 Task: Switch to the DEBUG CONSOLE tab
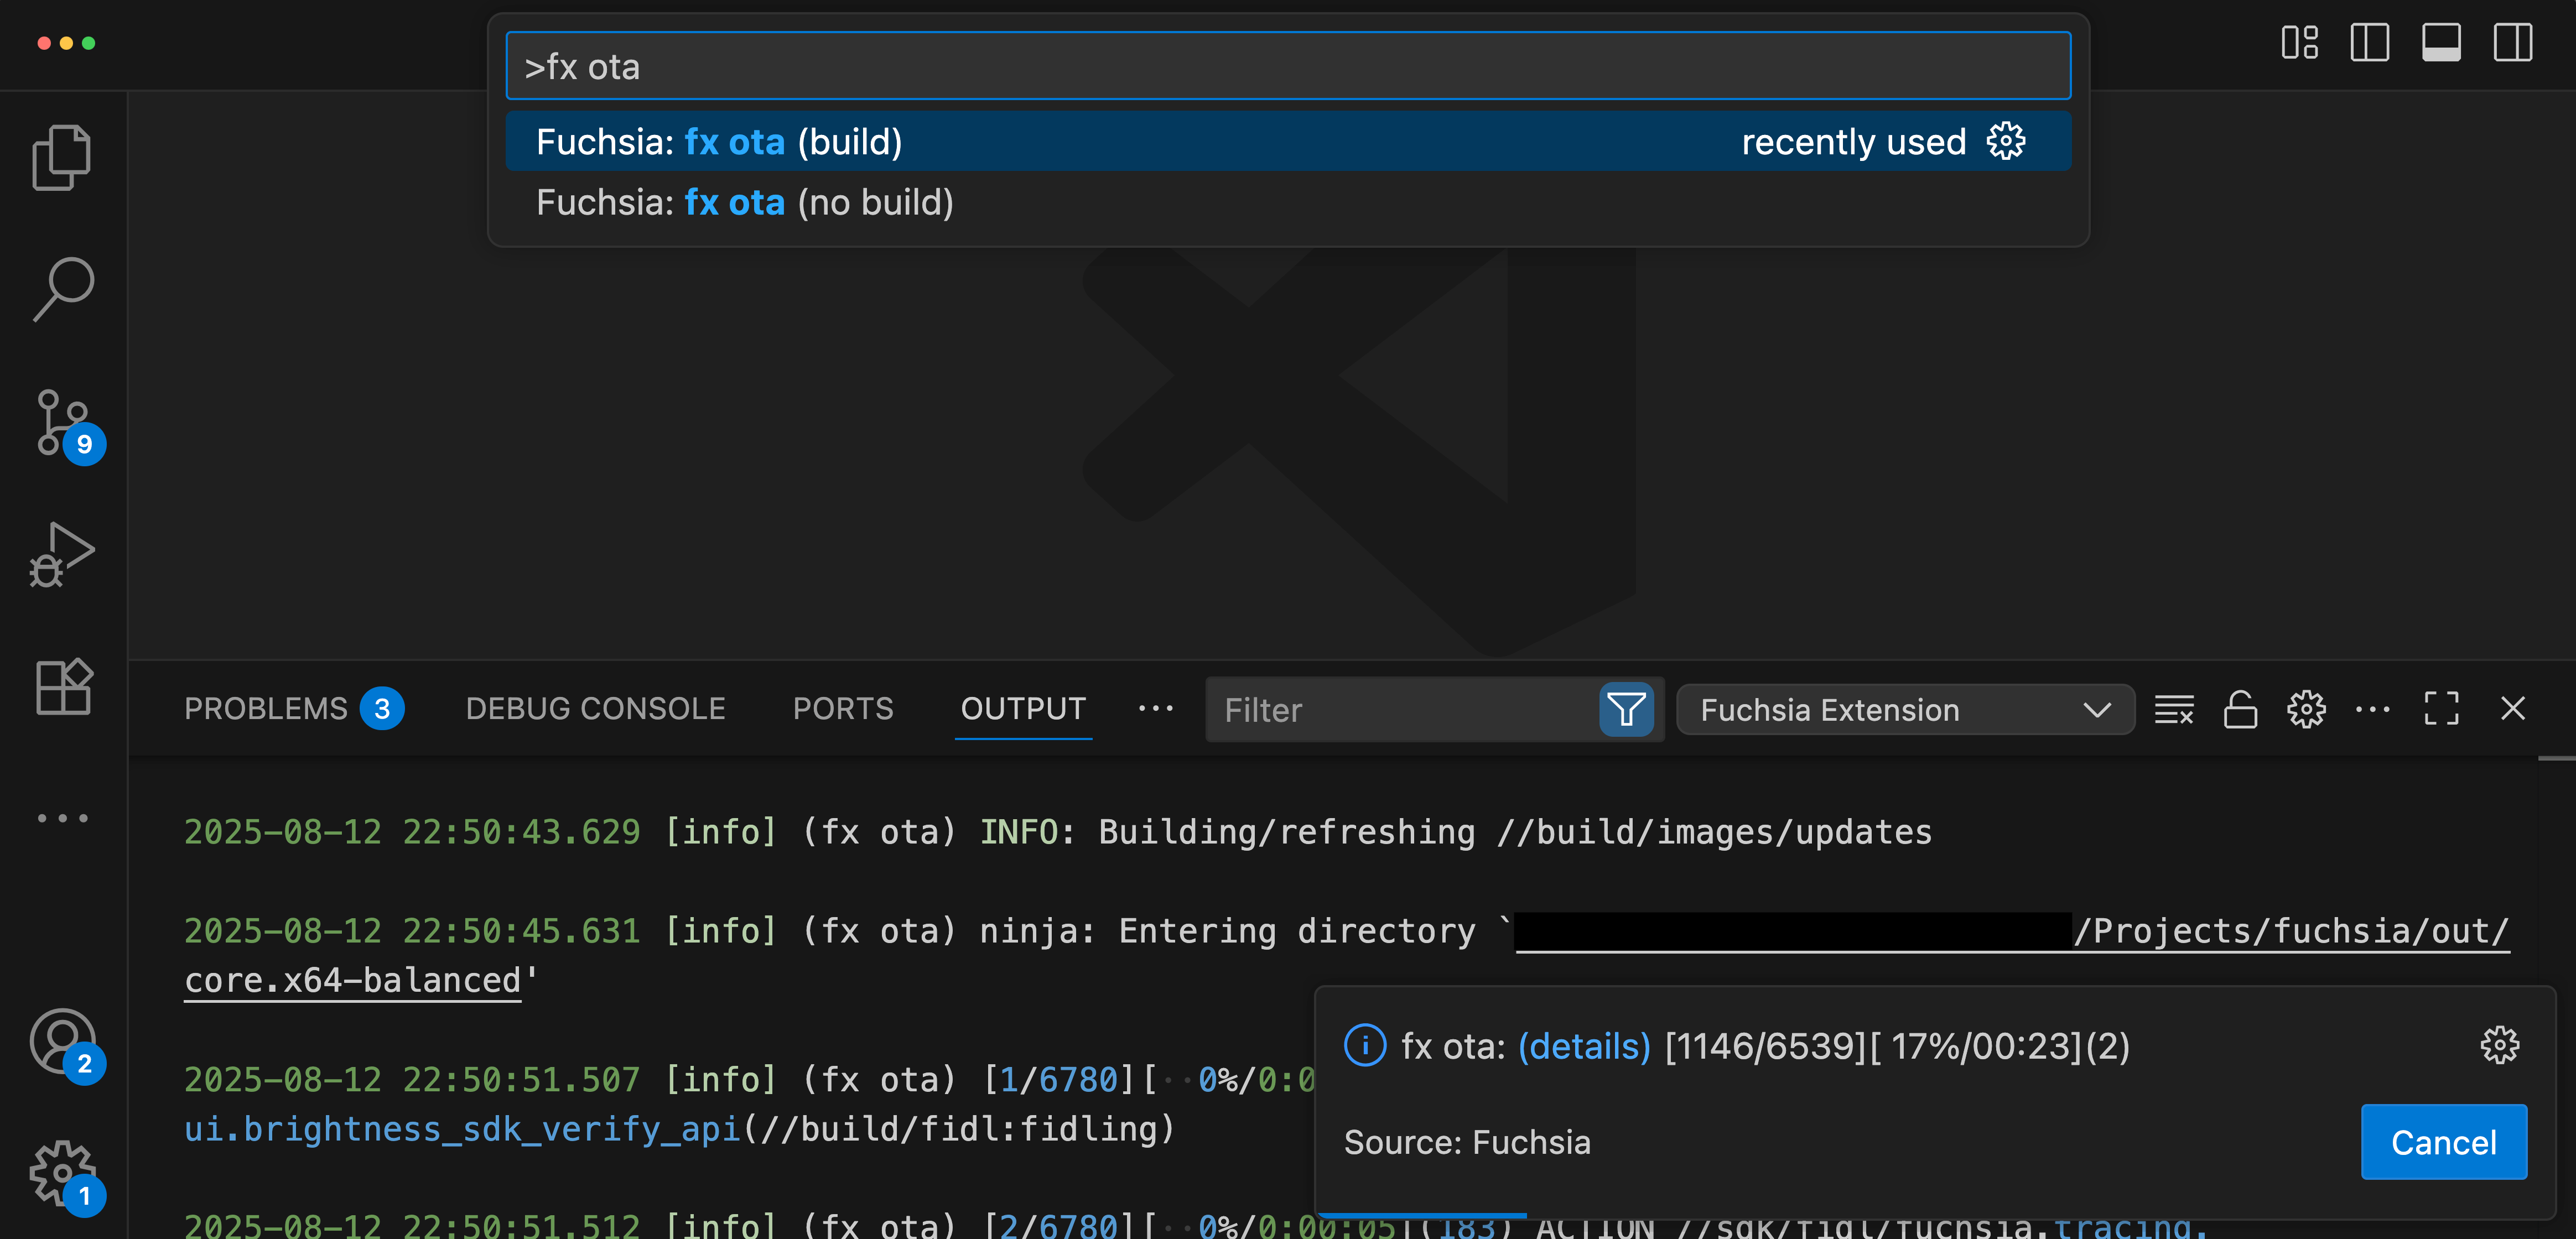tap(595, 708)
